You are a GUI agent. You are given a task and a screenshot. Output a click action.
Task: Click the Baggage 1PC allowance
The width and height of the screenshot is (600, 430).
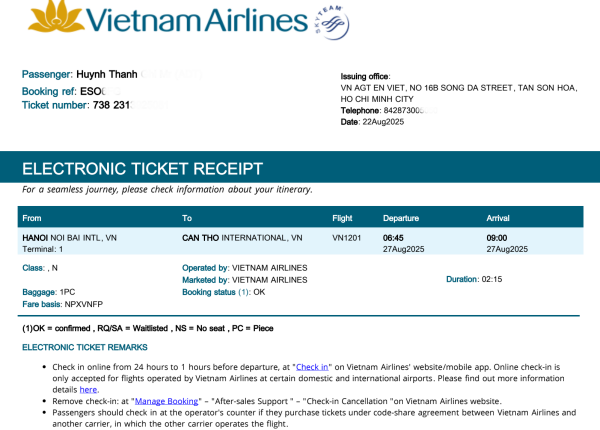(67, 292)
